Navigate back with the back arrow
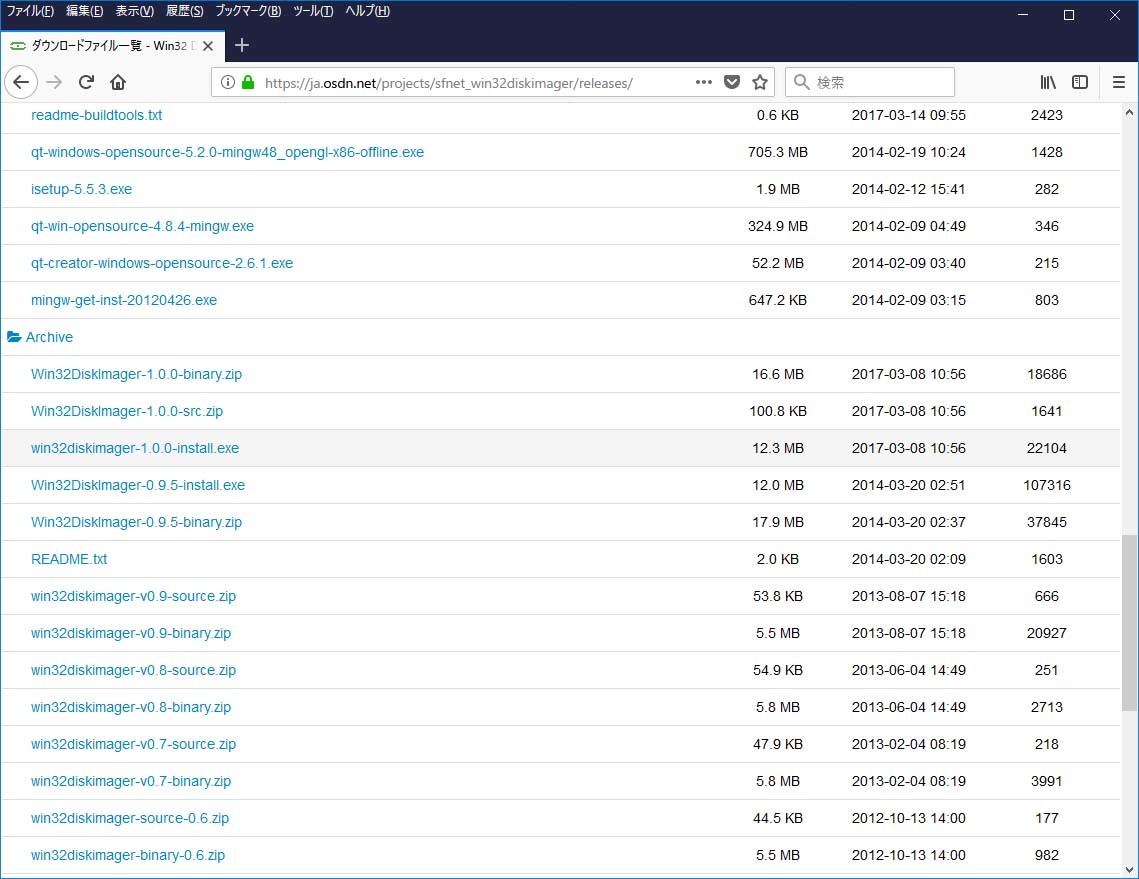Screen dimensions: 1139x879 point(21,82)
